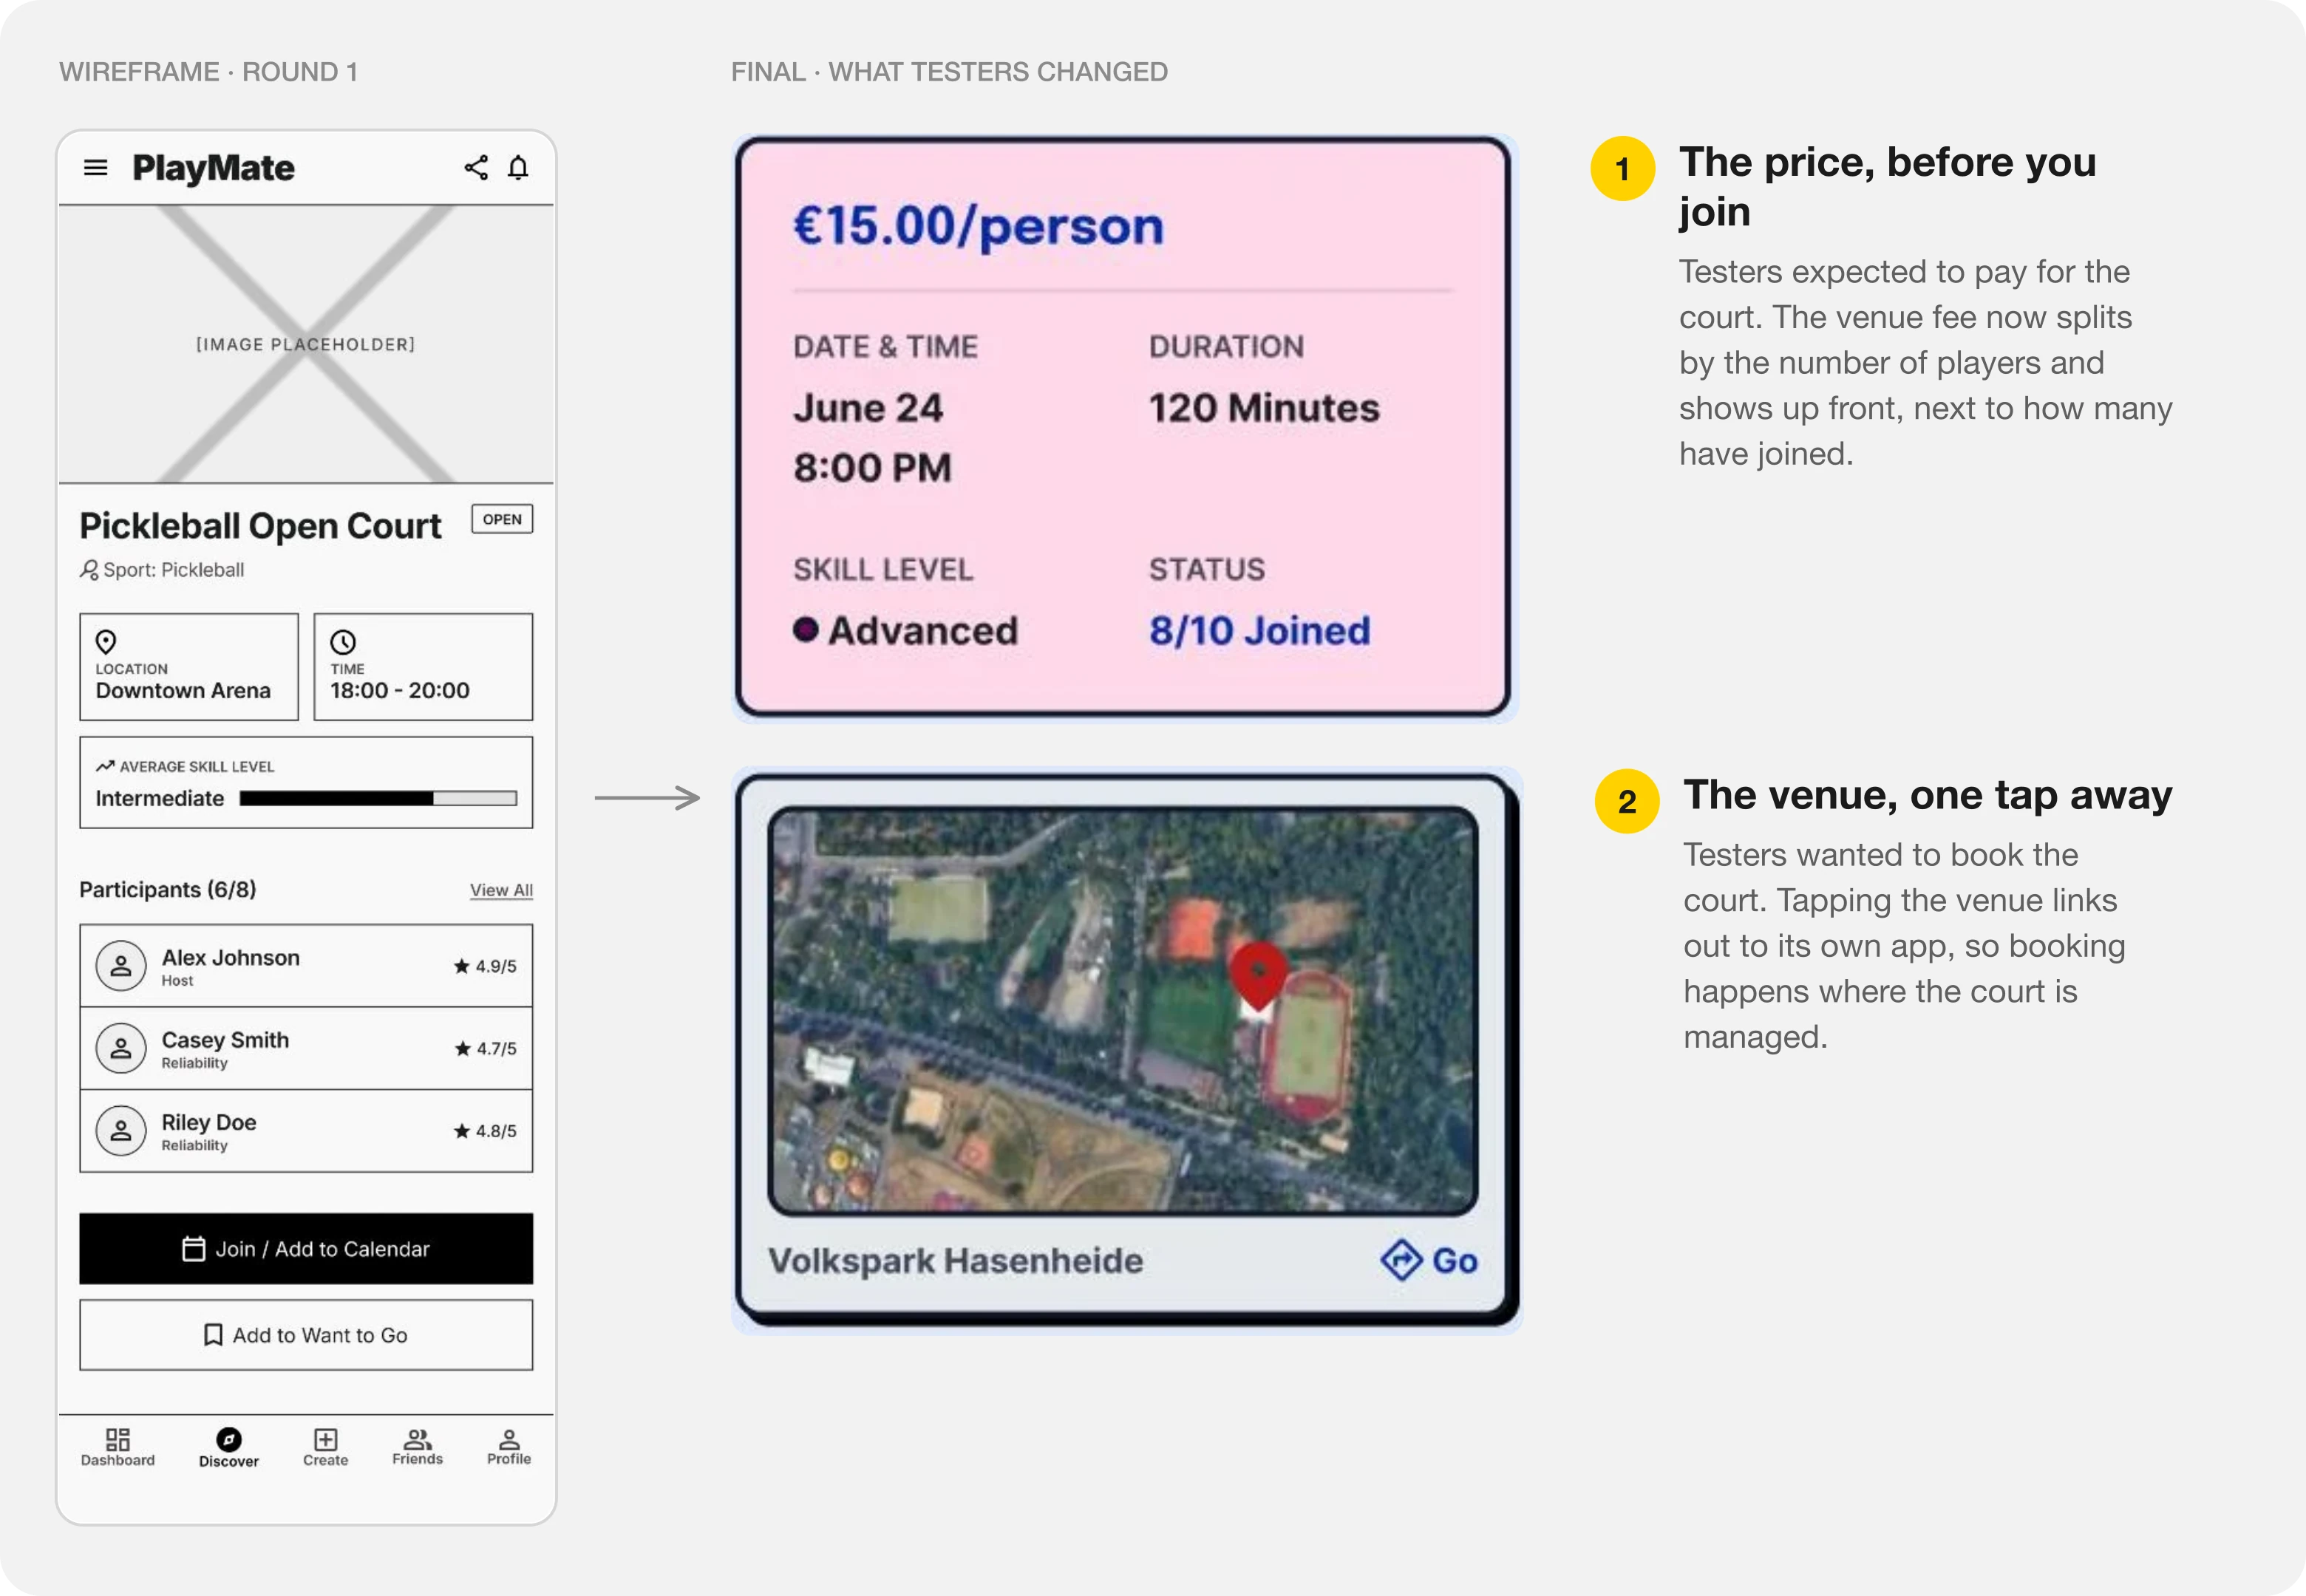
Task: Click the red map pin on venue map
Action: coord(1259,975)
